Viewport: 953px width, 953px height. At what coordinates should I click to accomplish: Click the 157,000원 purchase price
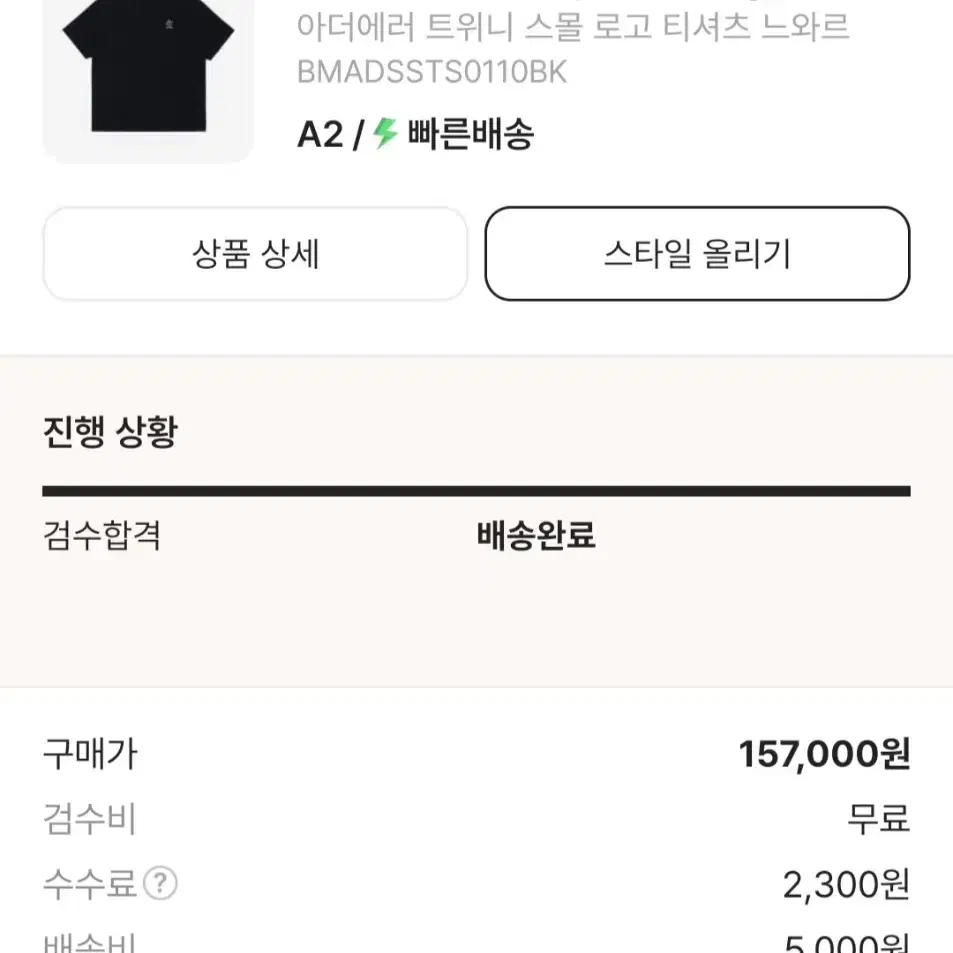(x=824, y=754)
